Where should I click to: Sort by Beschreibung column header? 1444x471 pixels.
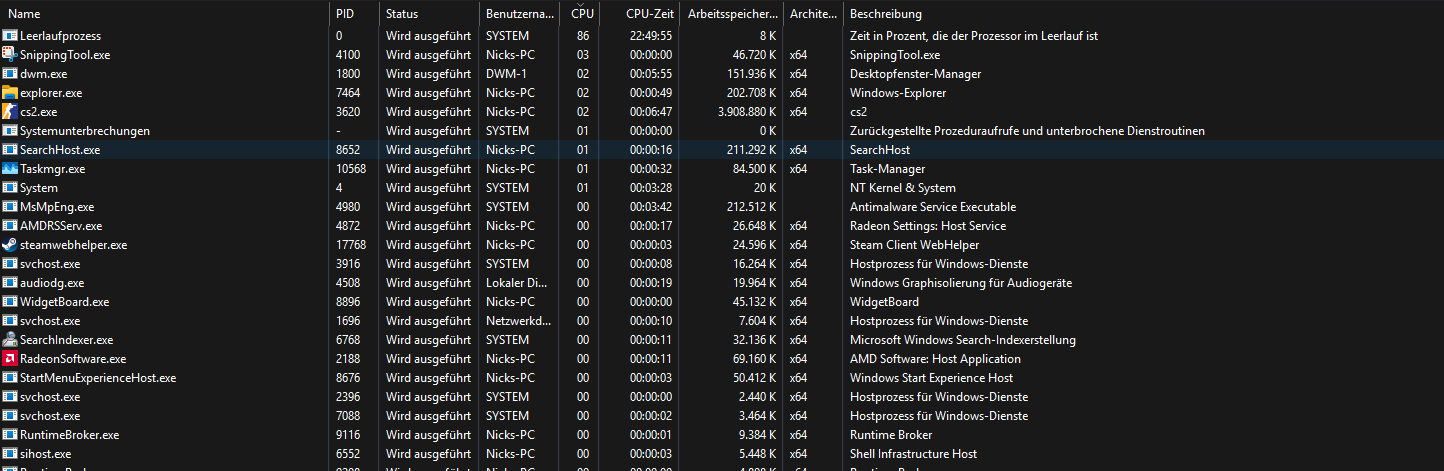coord(1144,14)
